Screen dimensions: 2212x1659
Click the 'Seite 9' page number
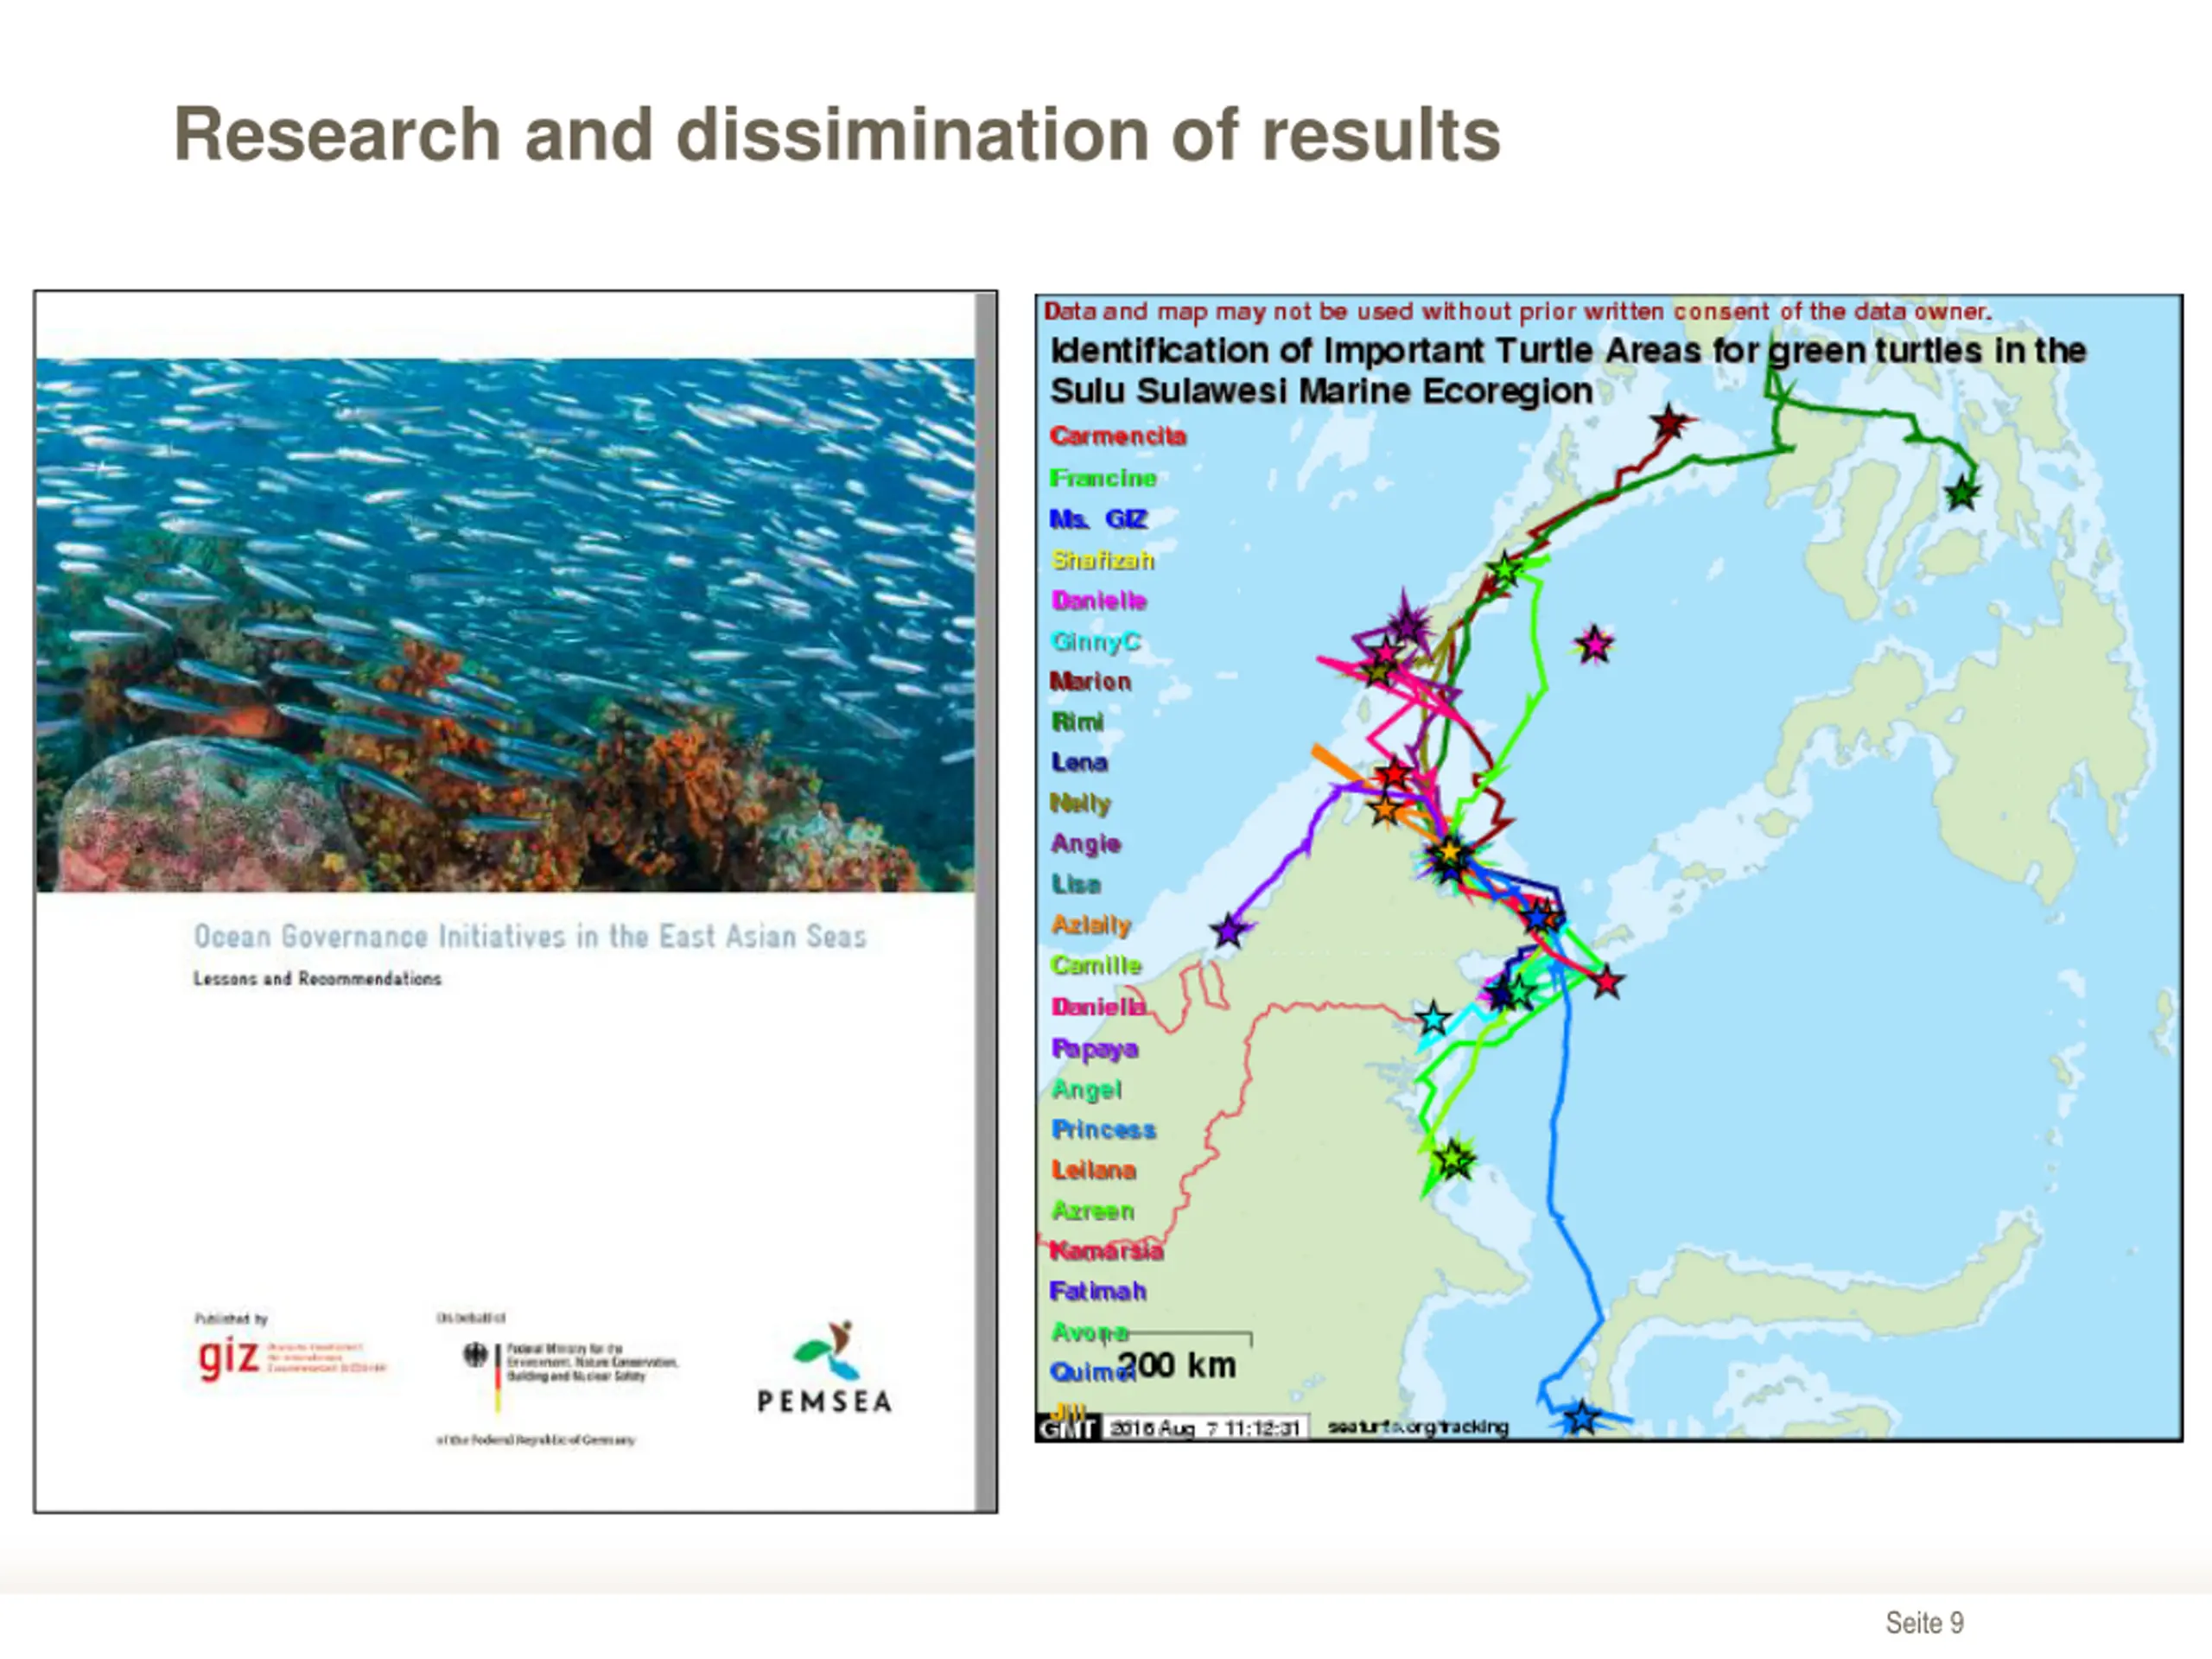[1924, 1622]
